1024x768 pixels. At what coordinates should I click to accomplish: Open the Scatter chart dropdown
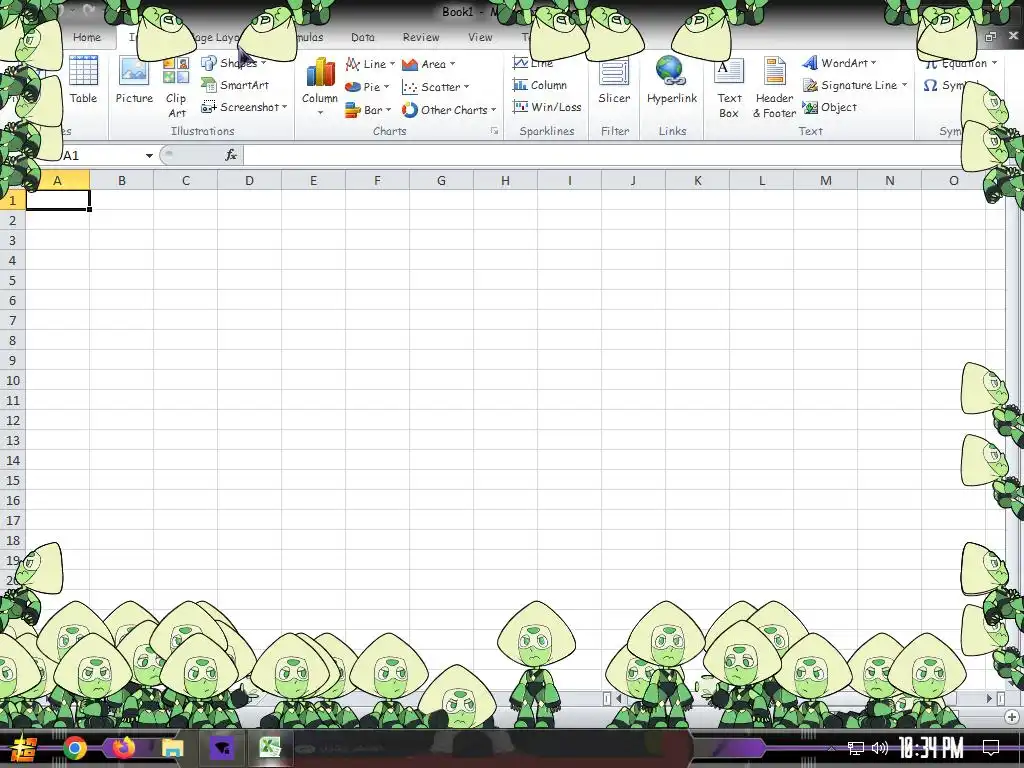click(436, 87)
